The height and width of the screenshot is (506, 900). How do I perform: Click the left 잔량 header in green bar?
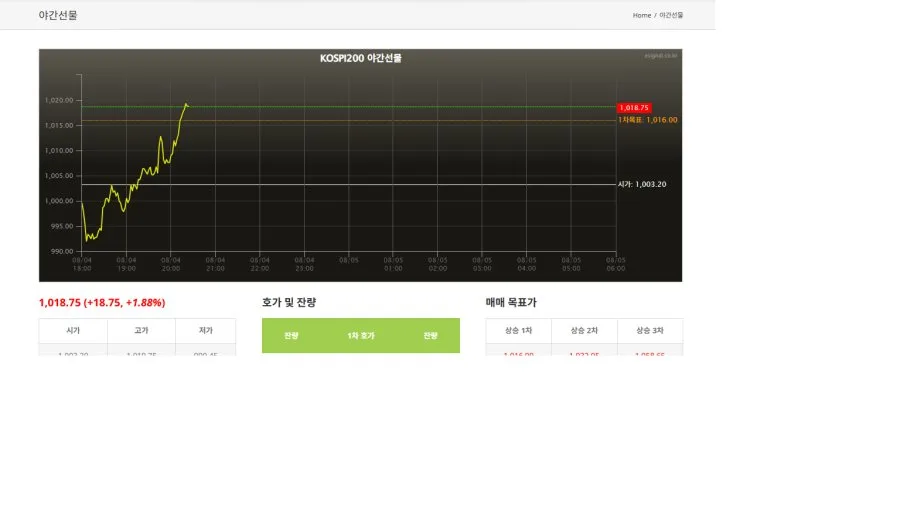[x=291, y=336]
